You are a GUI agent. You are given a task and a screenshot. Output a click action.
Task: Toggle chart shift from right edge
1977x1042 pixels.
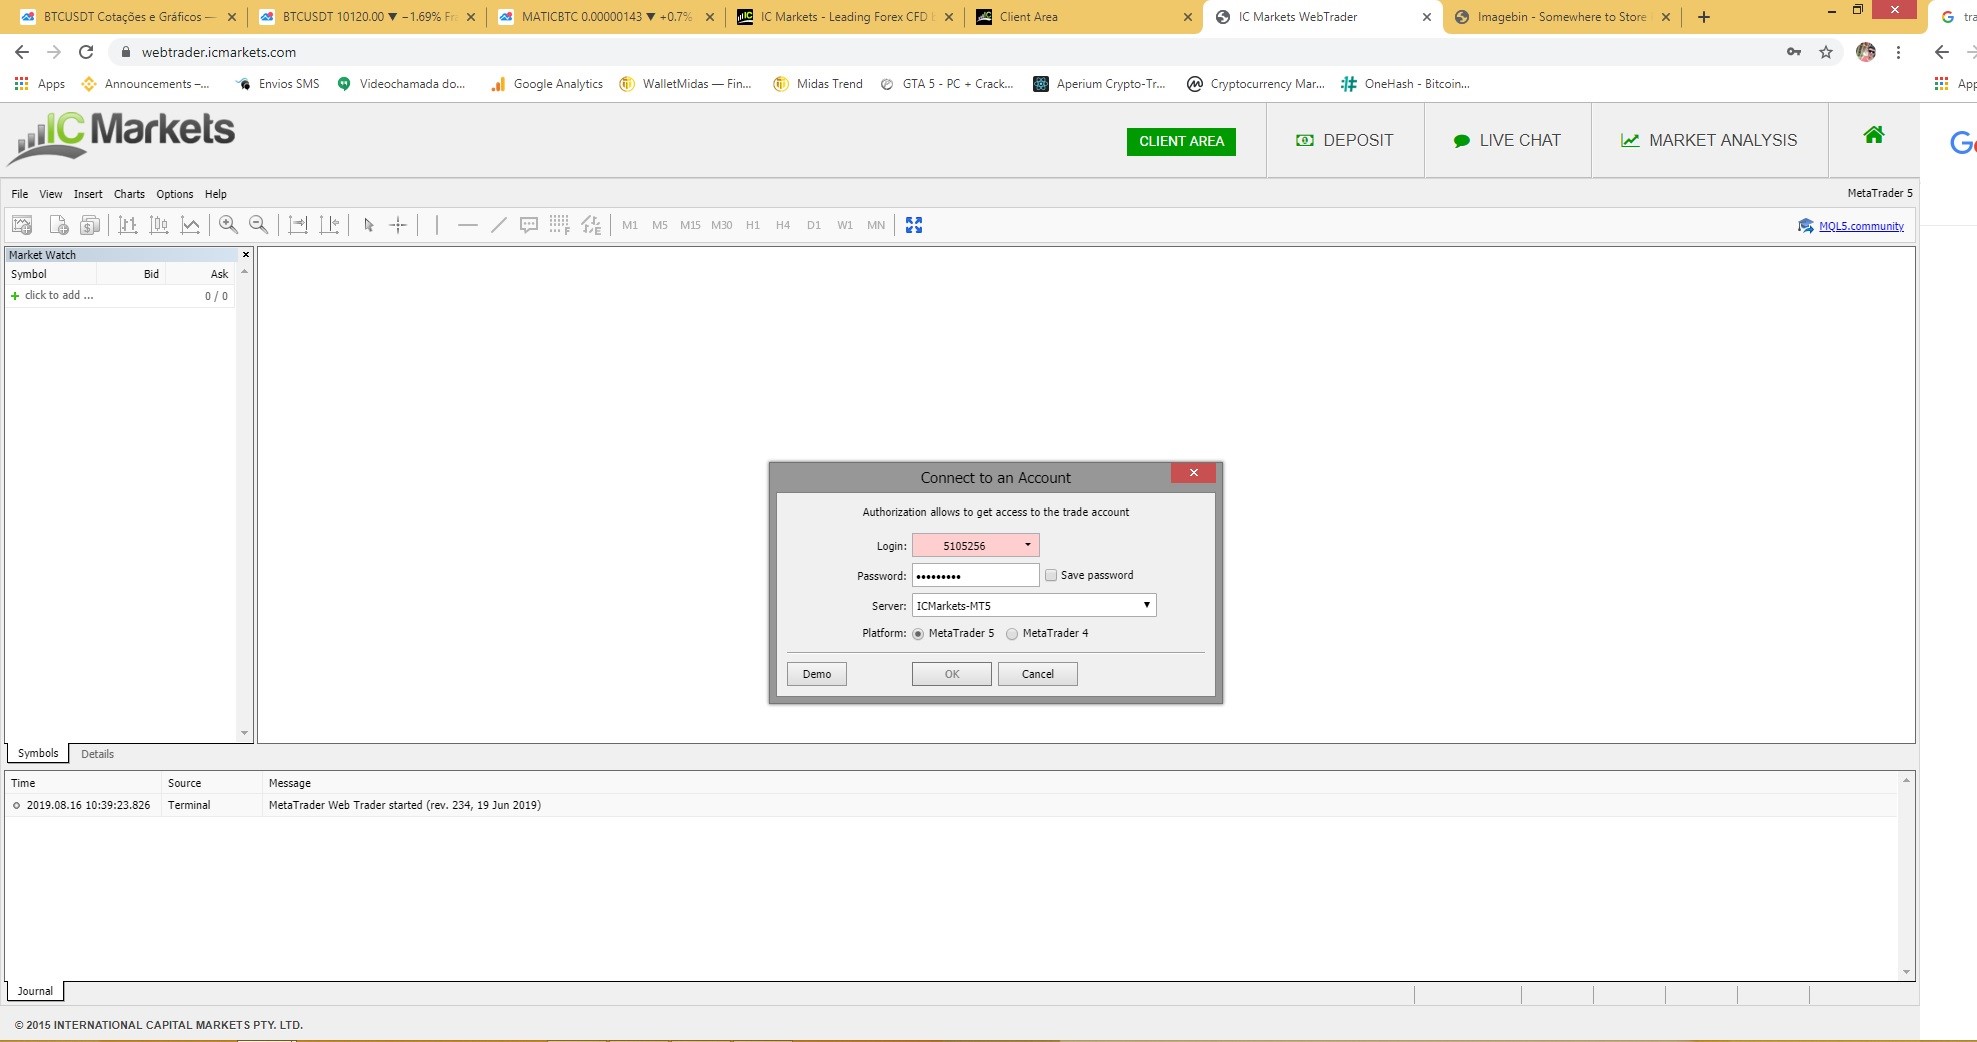coord(329,225)
